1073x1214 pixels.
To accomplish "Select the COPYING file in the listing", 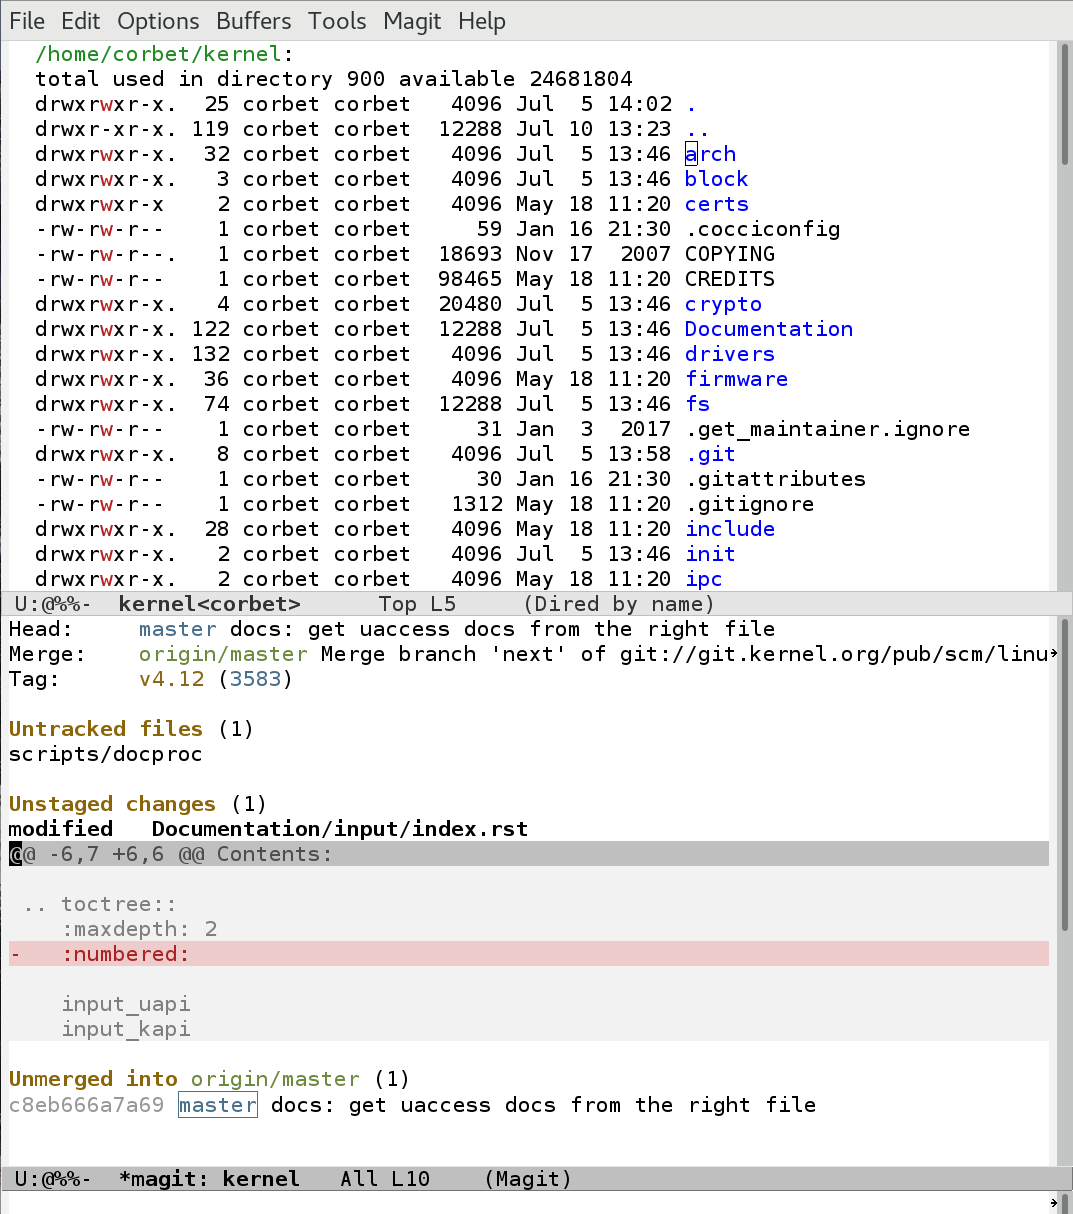I will (729, 254).
